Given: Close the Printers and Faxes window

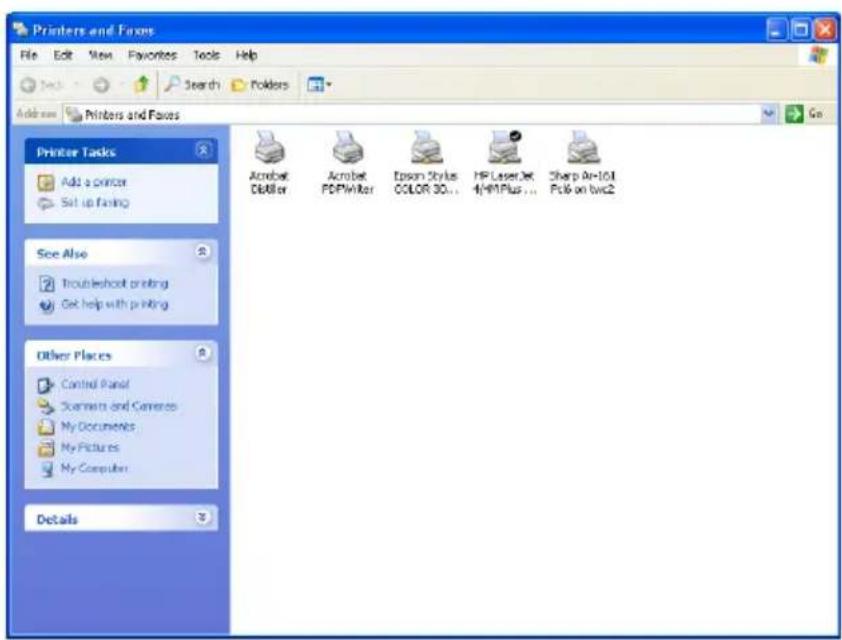Looking at the screenshot, I should [824, 30].
